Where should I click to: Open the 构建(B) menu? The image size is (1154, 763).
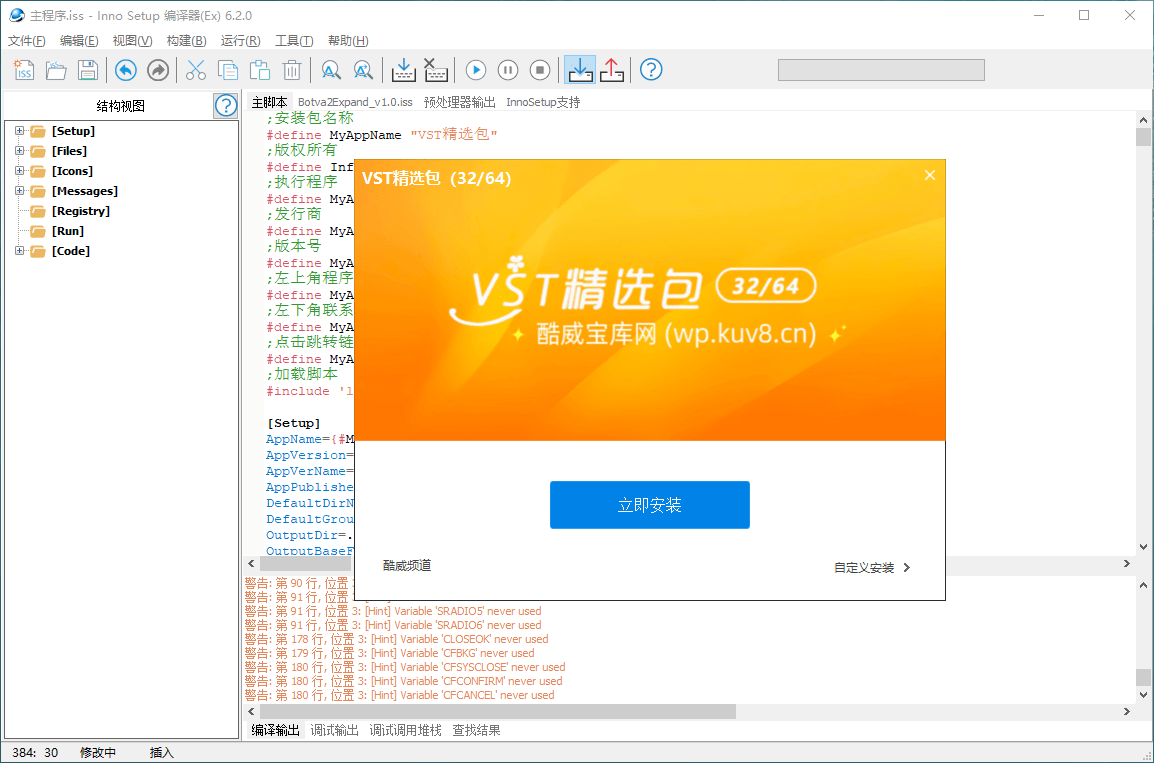(x=186, y=40)
